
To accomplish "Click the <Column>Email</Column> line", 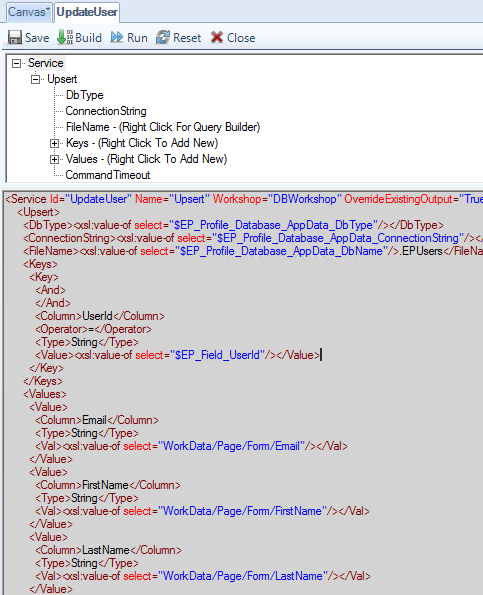I will tap(97, 420).
